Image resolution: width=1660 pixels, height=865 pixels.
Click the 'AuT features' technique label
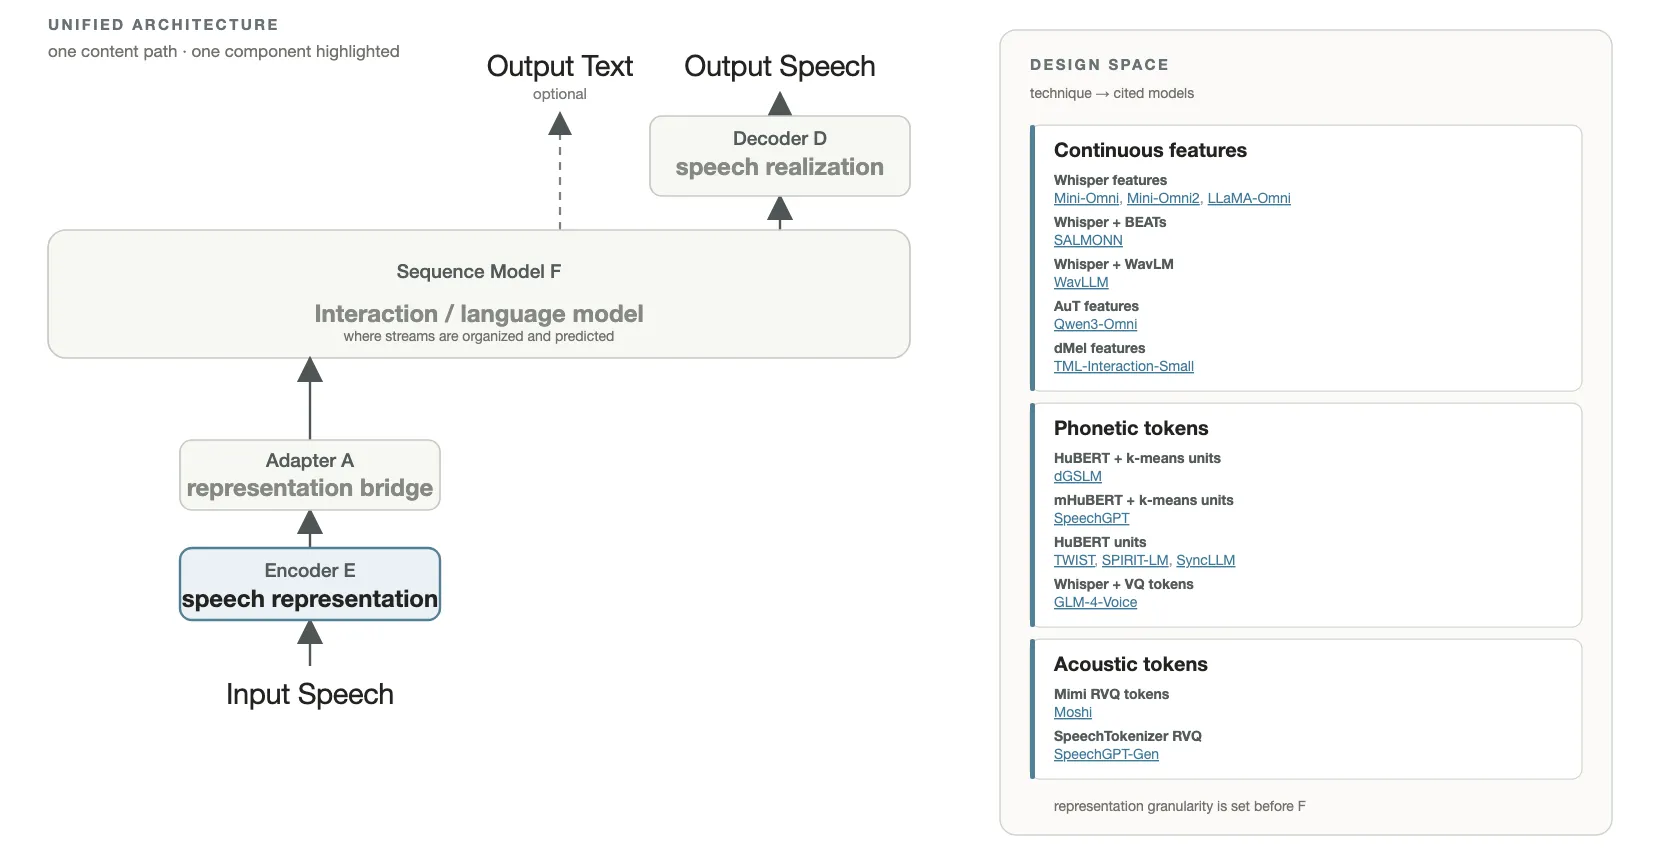pos(1096,306)
